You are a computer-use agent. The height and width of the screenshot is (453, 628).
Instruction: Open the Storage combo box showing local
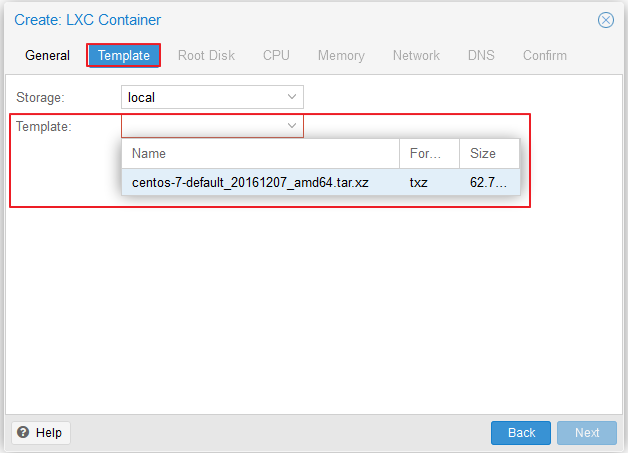(212, 97)
